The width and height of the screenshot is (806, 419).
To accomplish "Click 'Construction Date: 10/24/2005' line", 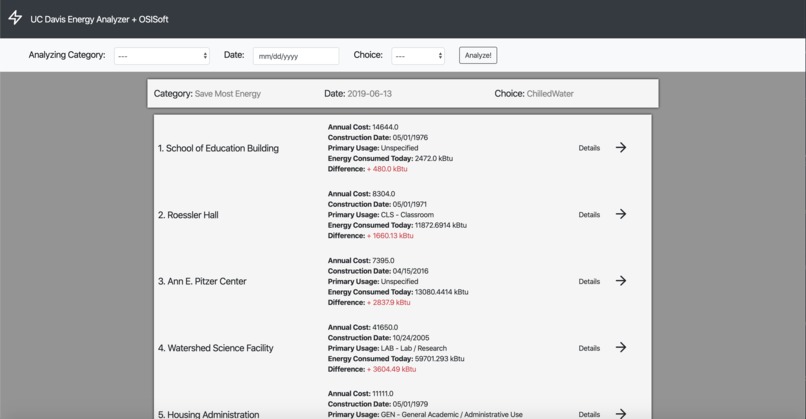I will pos(379,338).
